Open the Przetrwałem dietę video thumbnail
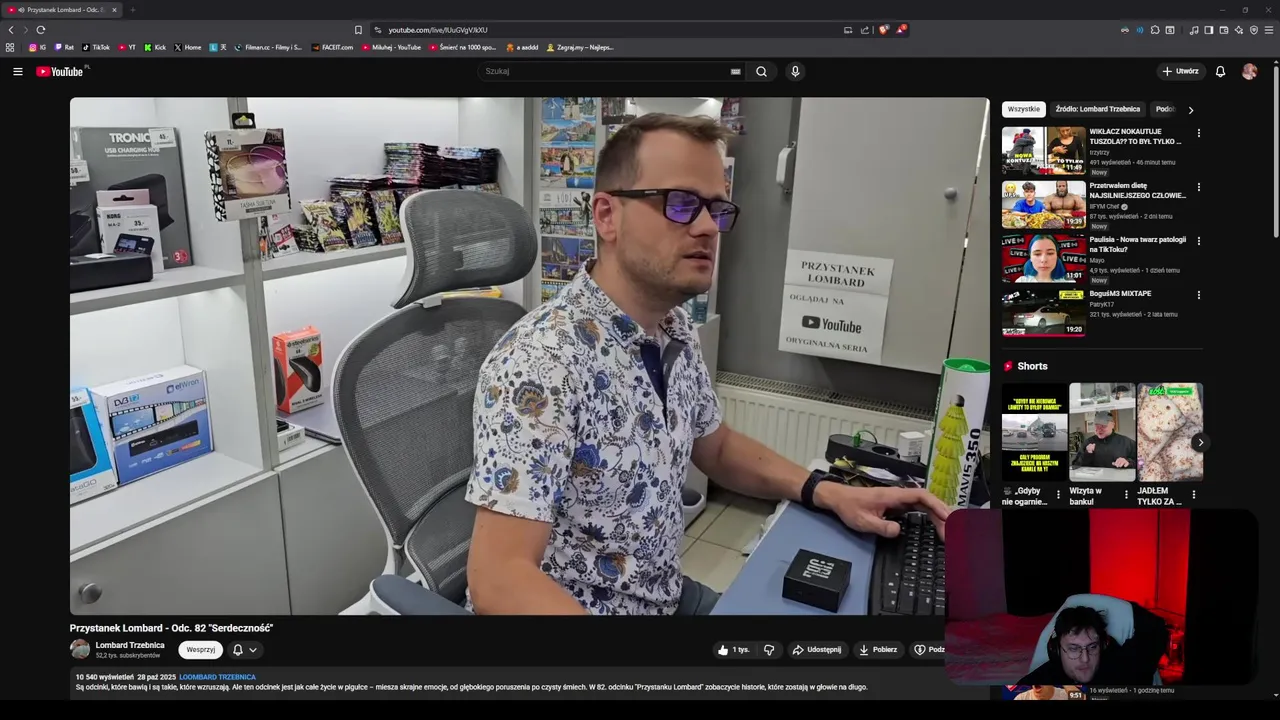The width and height of the screenshot is (1280, 720). [x=1043, y=204]
